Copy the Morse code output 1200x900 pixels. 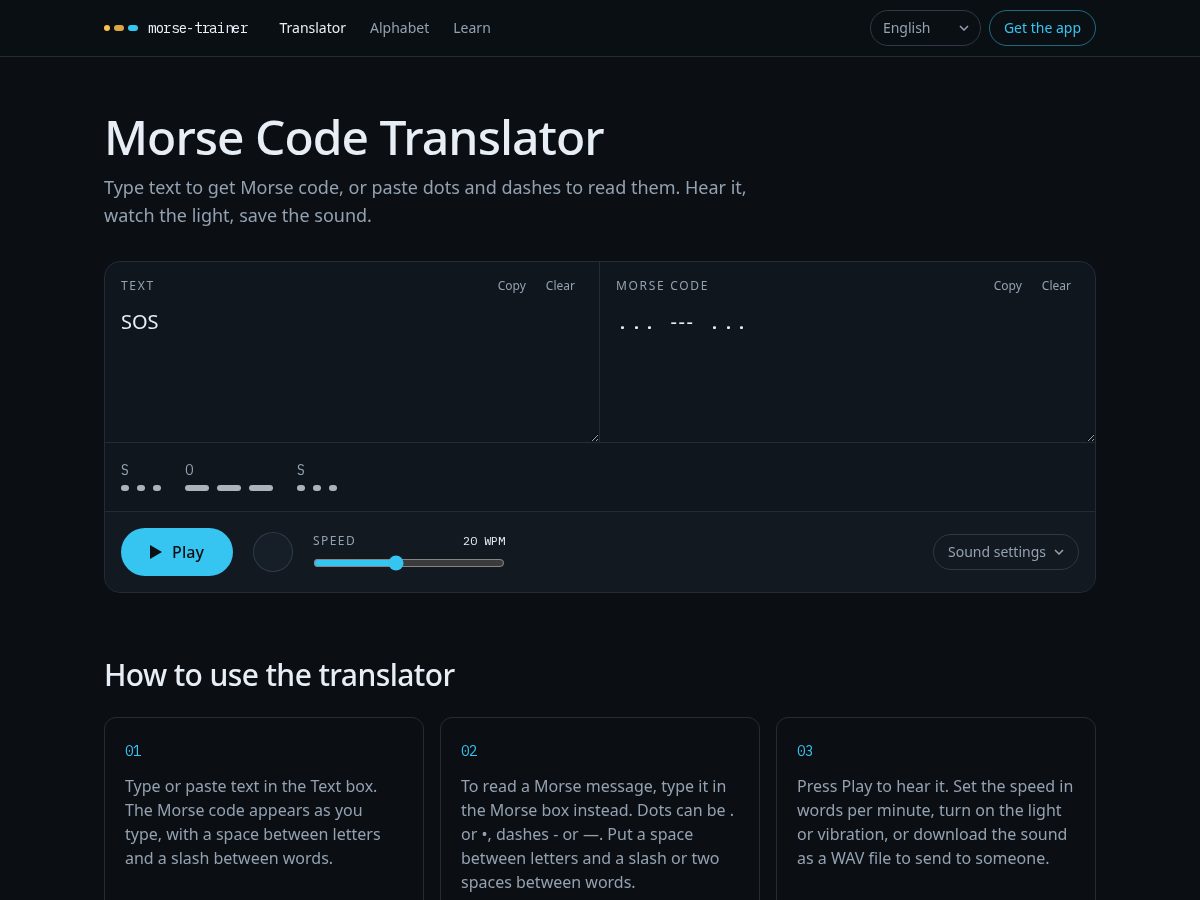pyautogui.click(x=1007, y=286)
